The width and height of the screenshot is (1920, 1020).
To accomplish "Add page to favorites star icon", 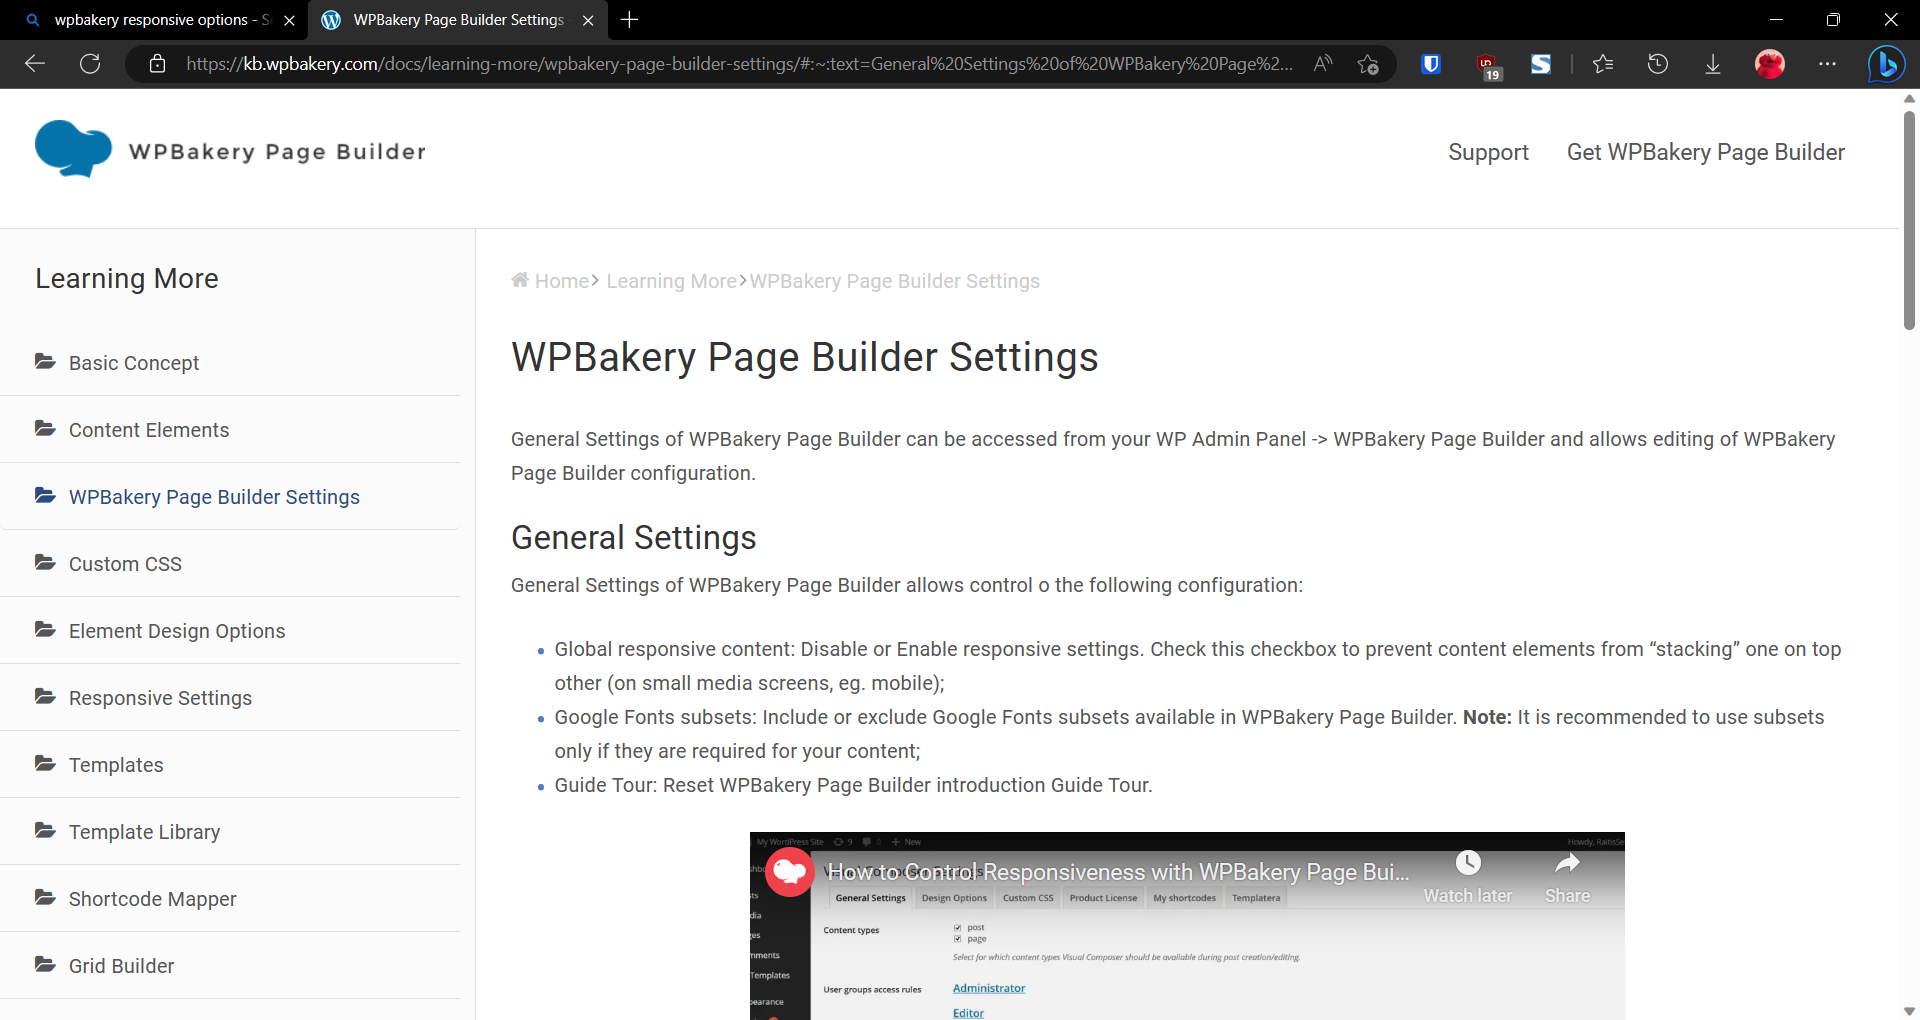I will (1368, 64).
